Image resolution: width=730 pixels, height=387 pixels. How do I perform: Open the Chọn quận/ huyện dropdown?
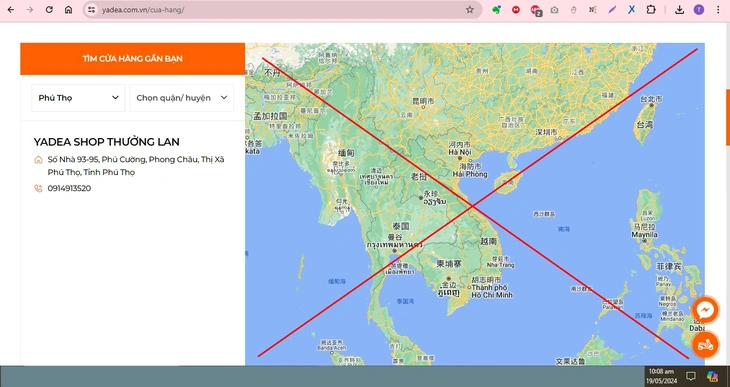pyautogui.click(x=182, y=98)
